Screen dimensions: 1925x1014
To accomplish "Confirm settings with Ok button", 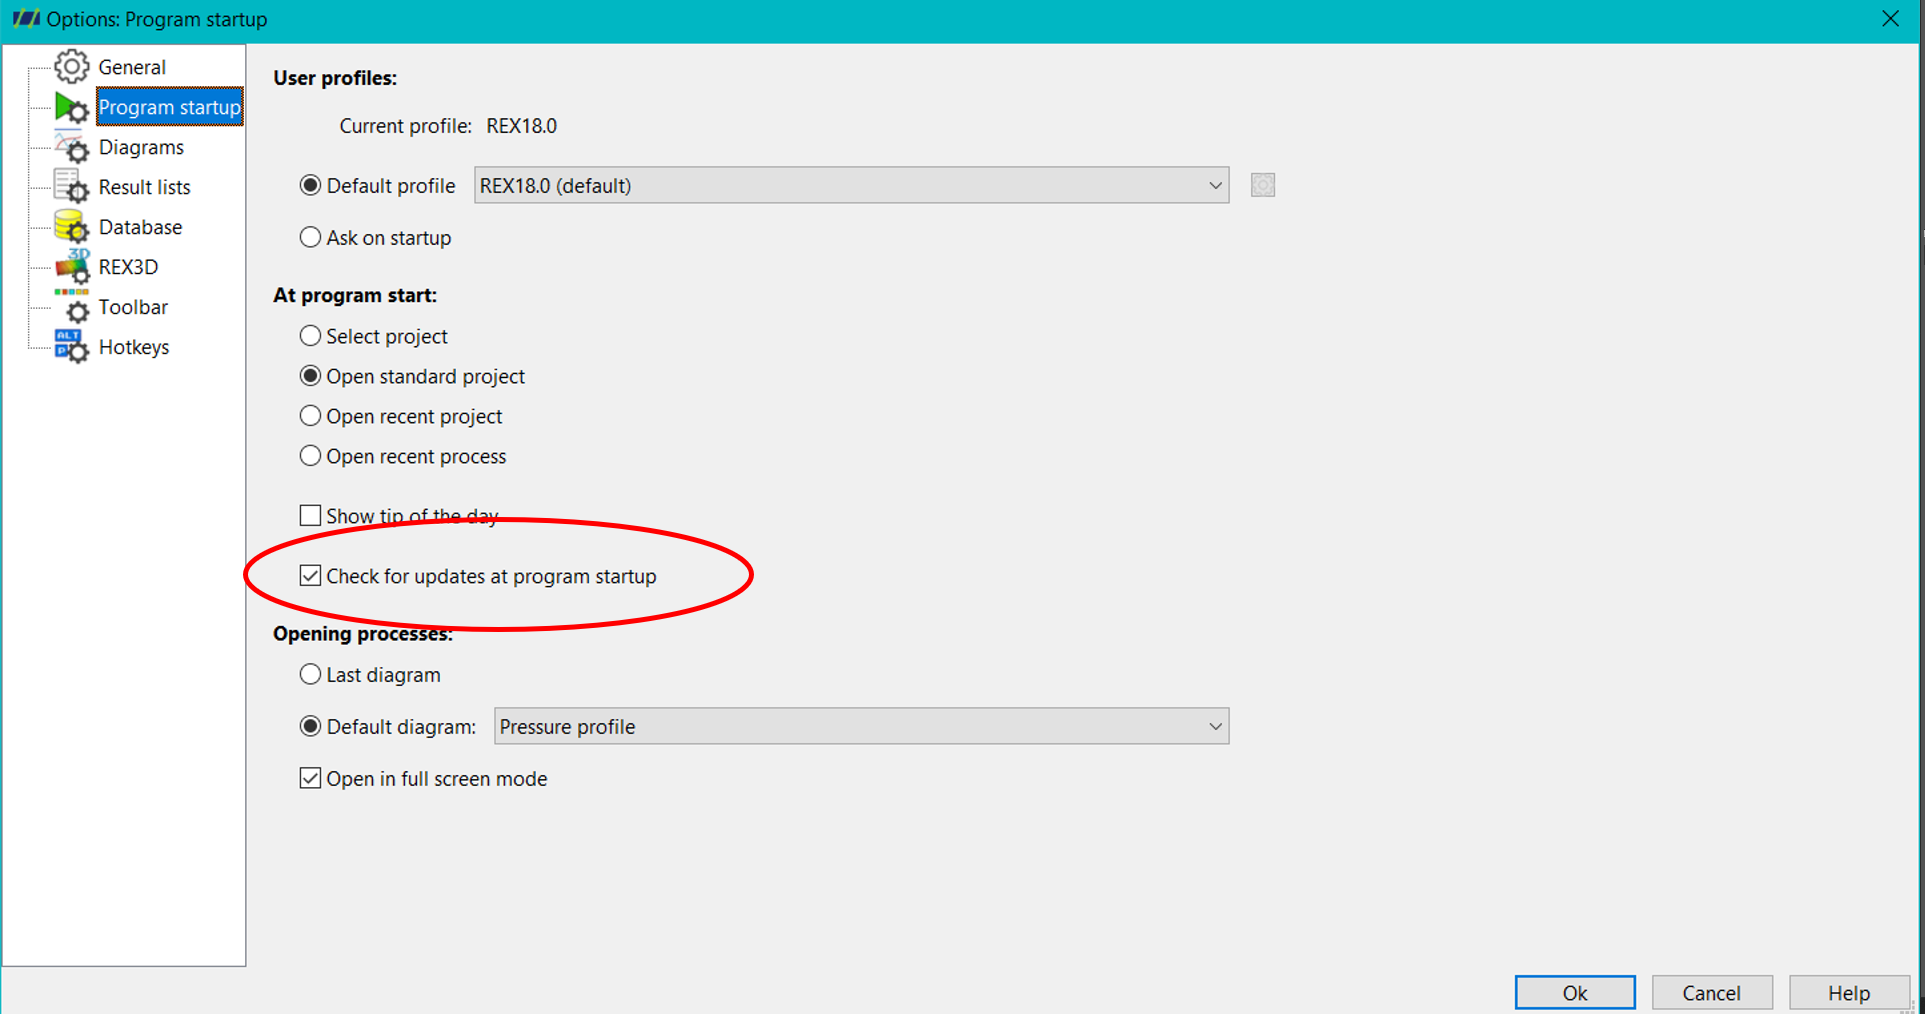I will click(x=1575, y=993).
